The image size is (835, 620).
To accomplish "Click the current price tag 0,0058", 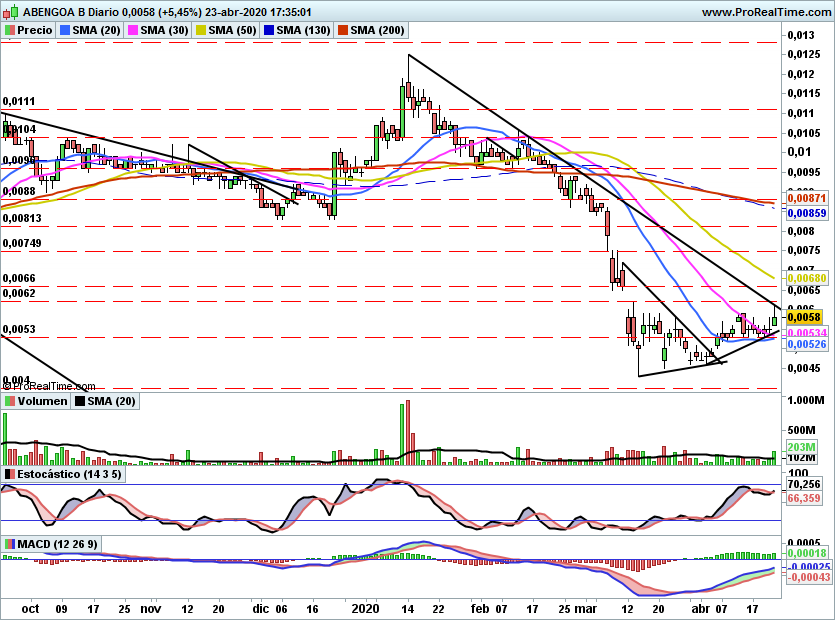I will point(804,317).
